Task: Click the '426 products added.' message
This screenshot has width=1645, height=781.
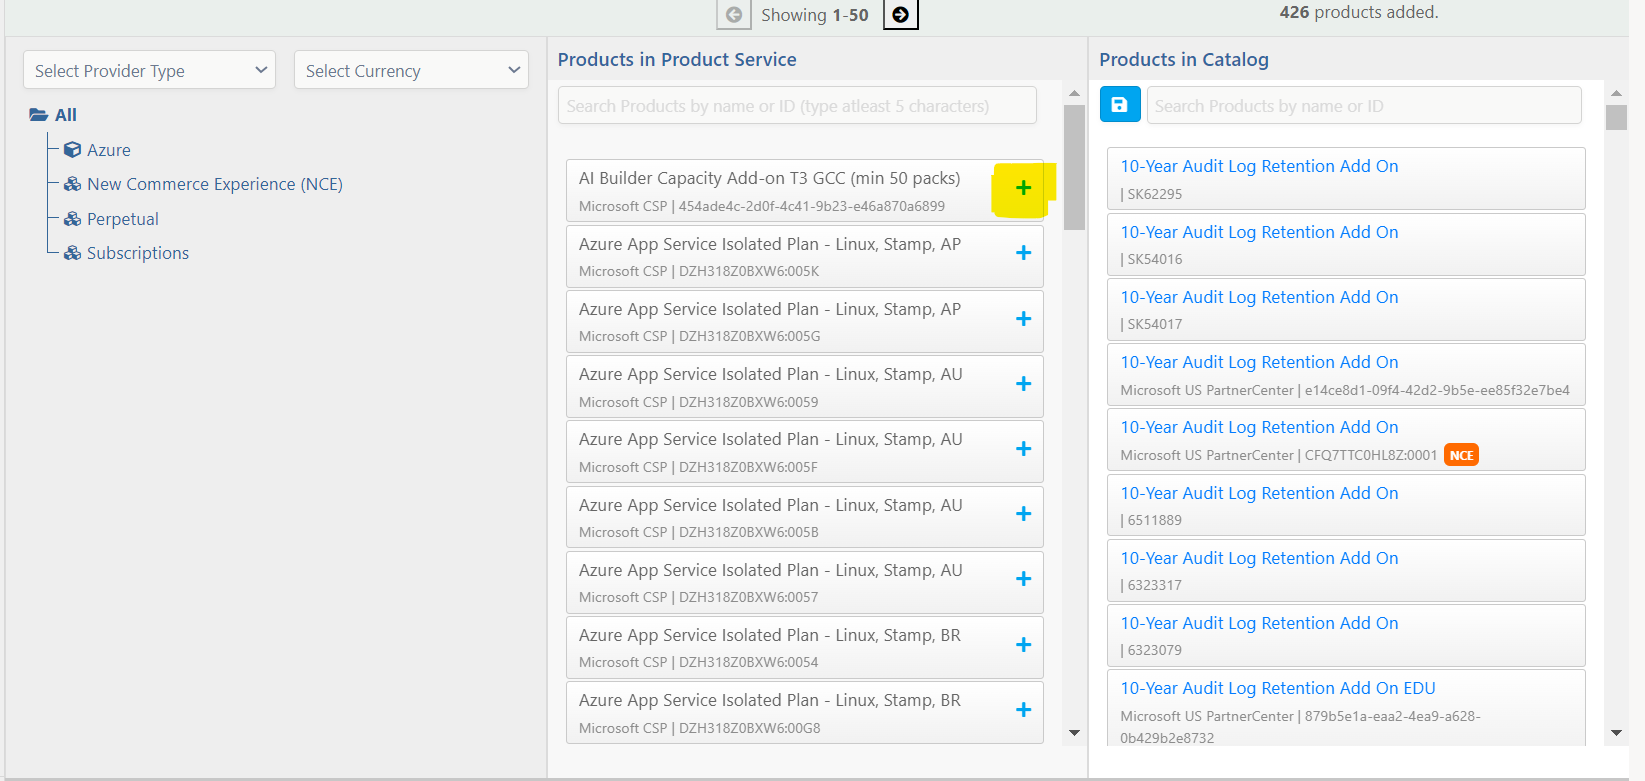Action: (x=1359, y=12)
